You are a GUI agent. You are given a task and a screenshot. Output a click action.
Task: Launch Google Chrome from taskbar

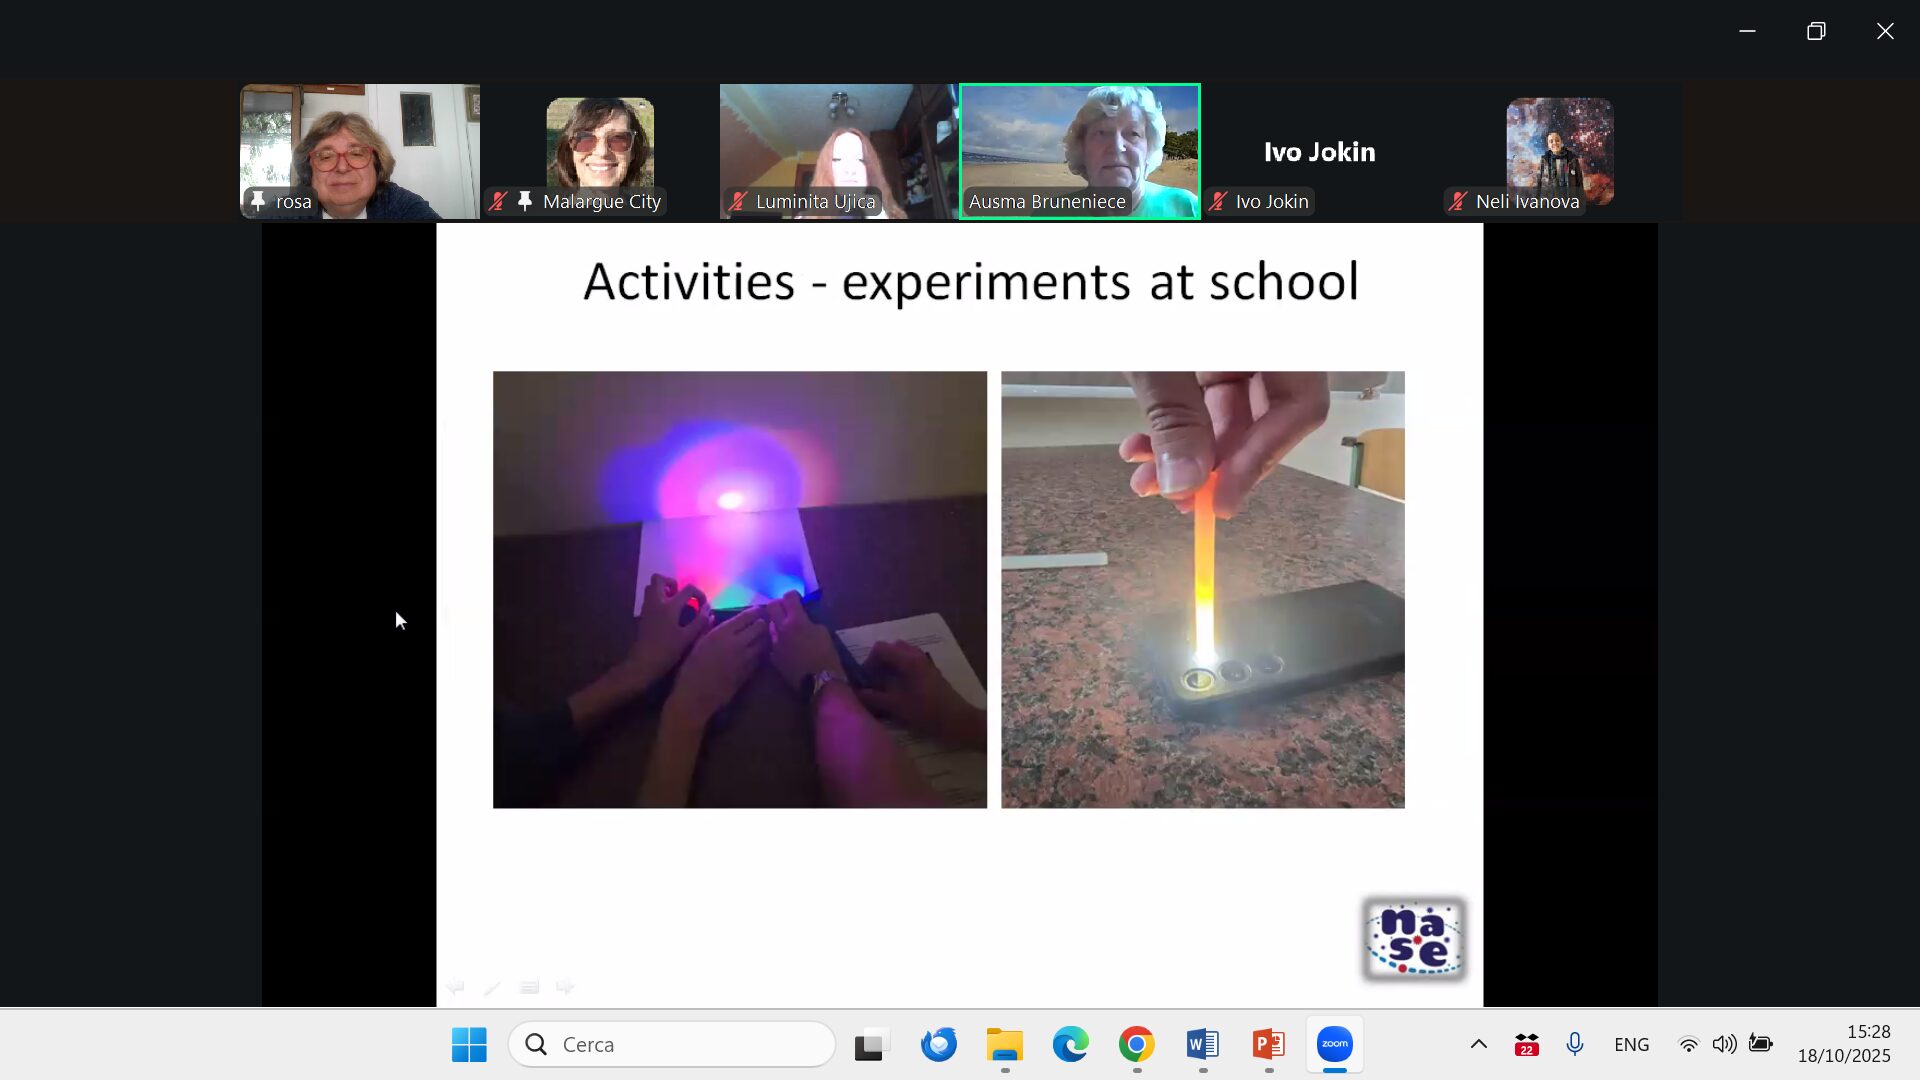[1136, 1044]
